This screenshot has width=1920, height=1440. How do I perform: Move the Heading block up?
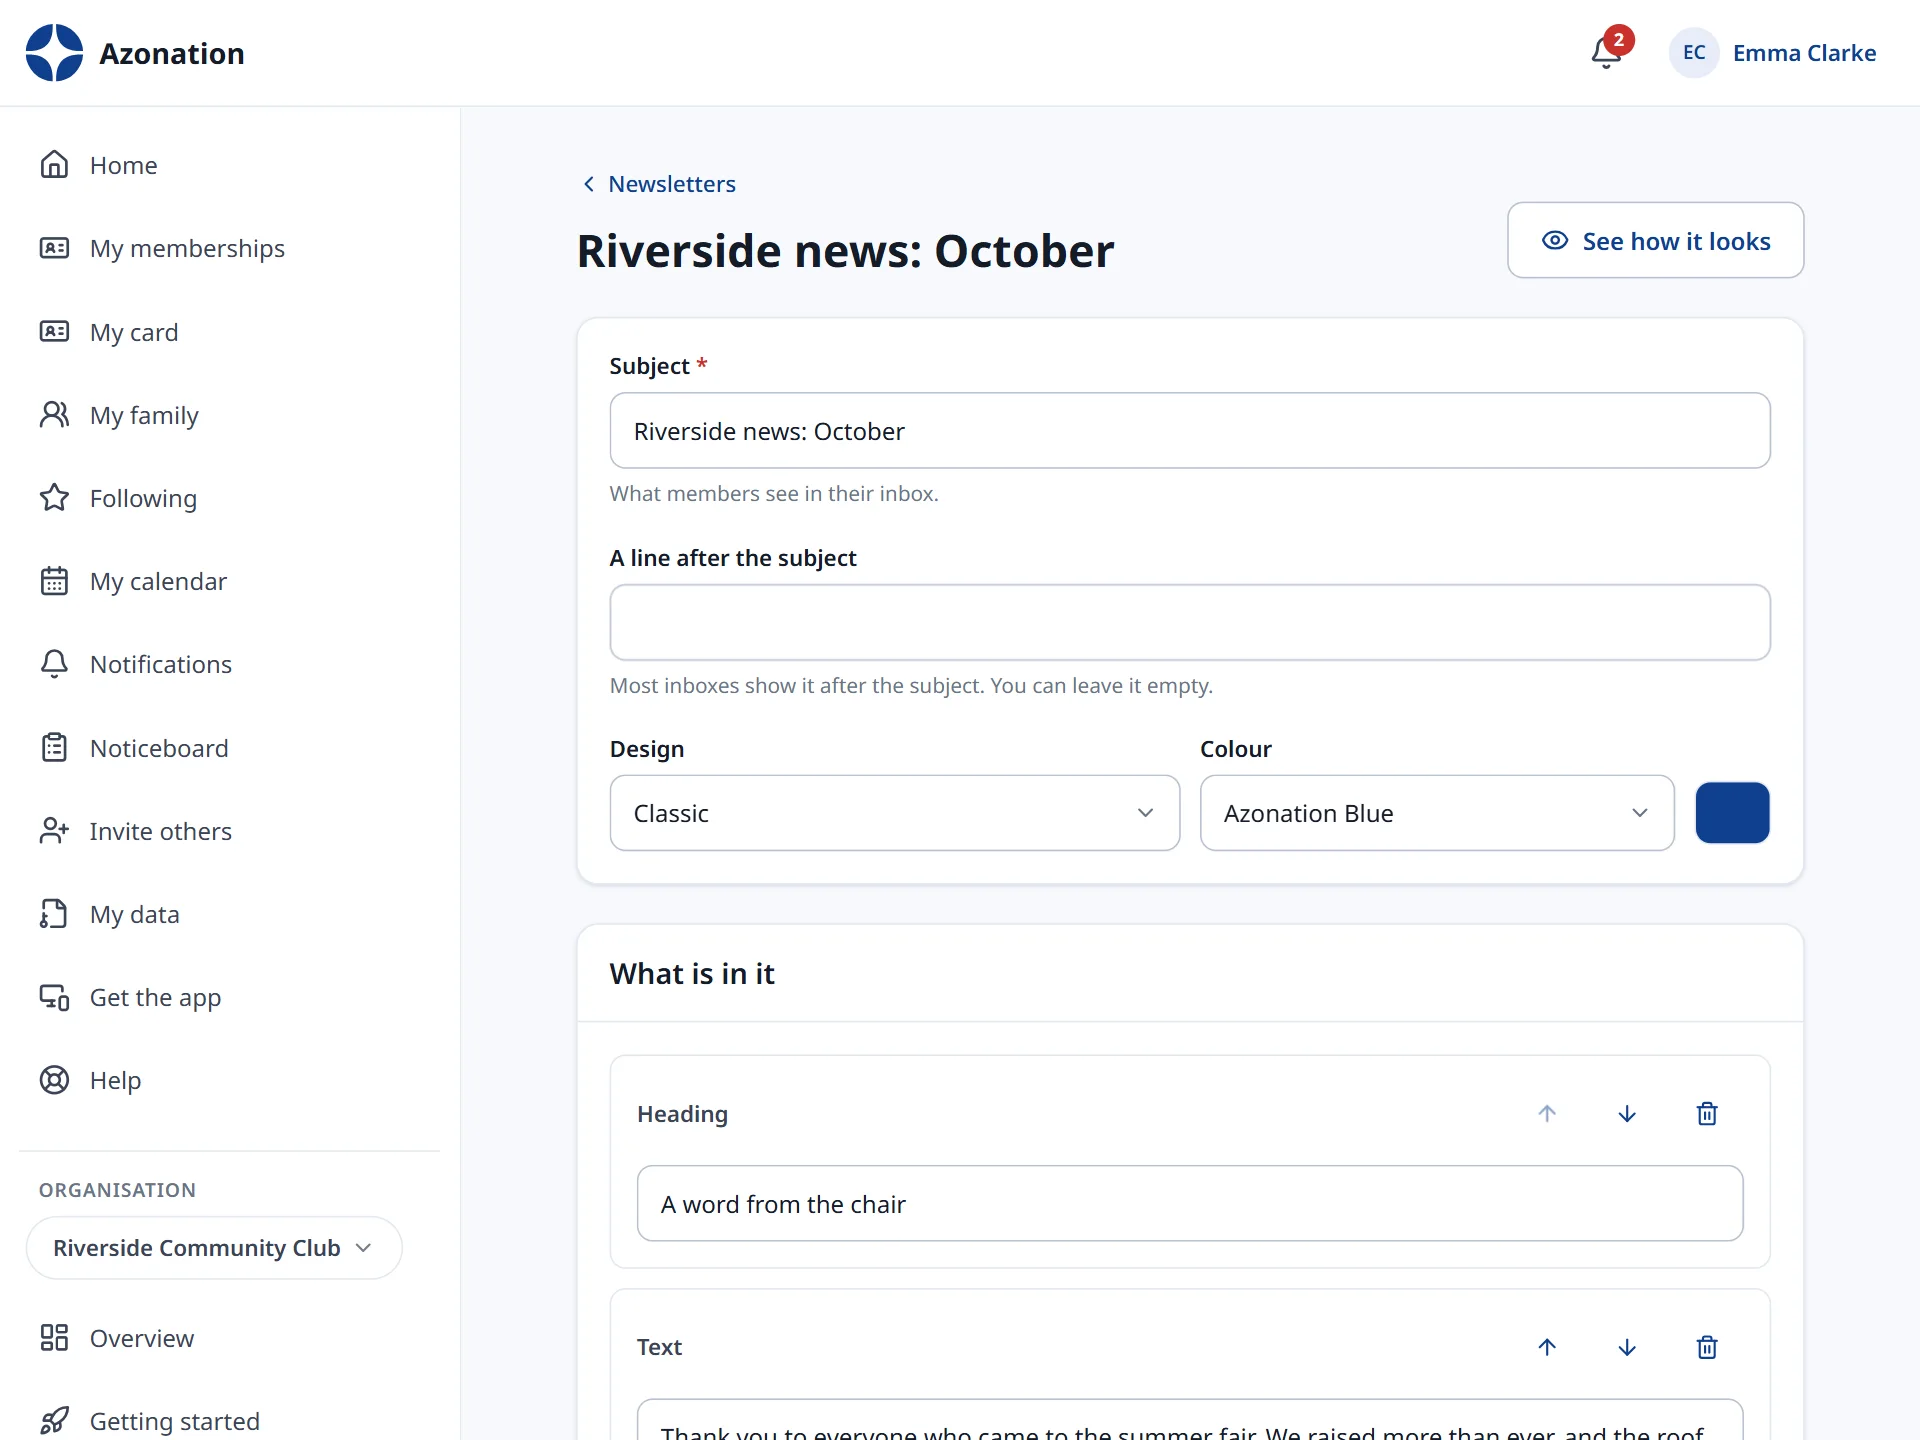coord(1547,1114)
